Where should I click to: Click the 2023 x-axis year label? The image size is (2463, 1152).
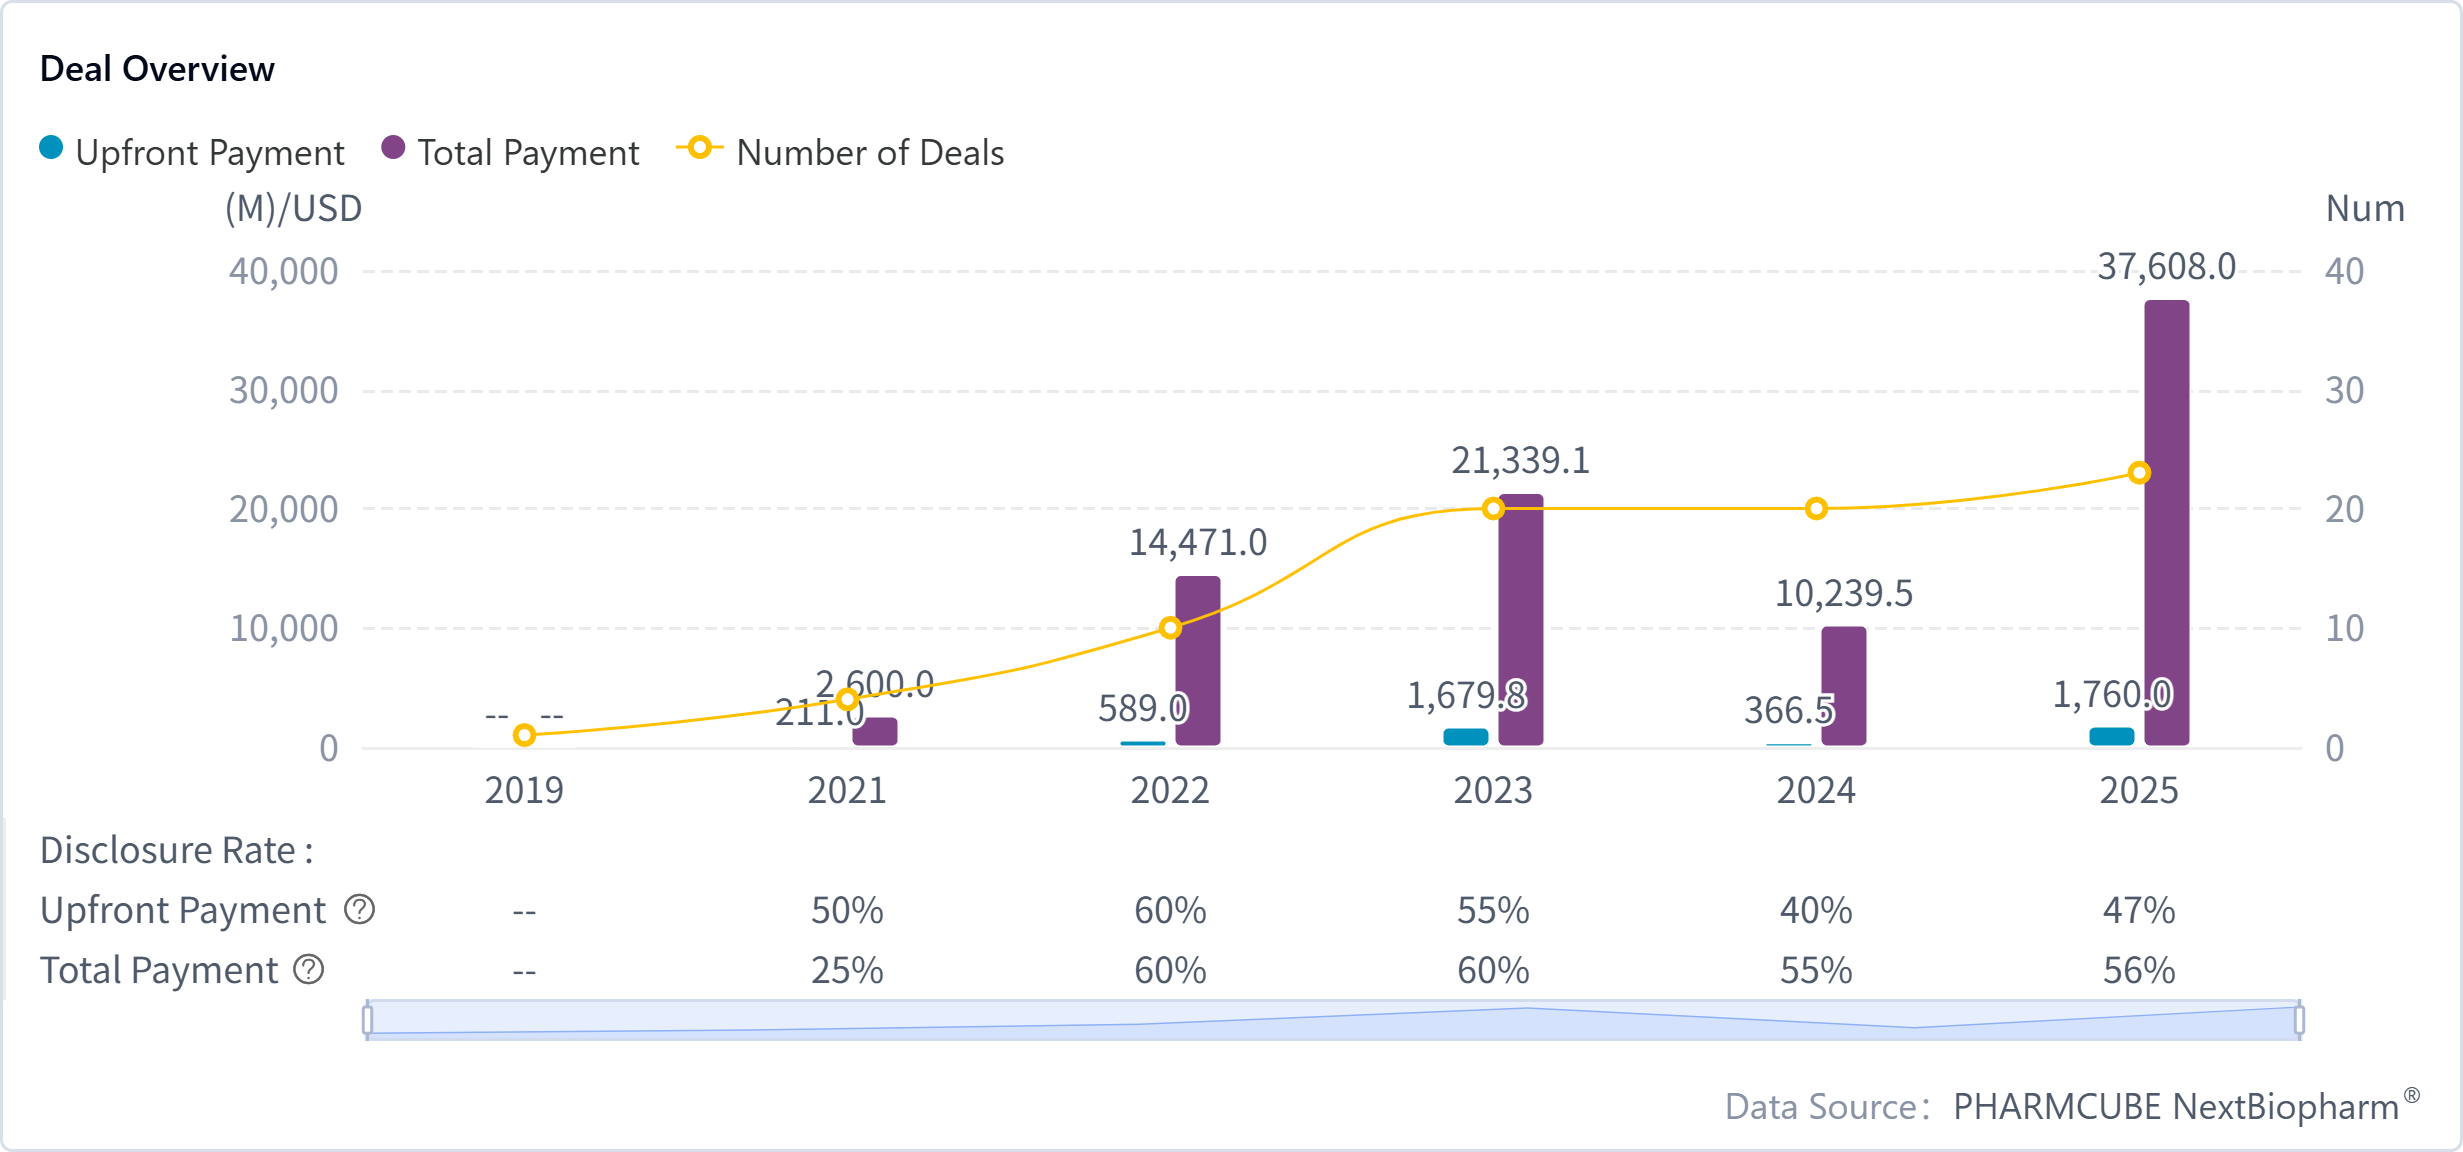tap(1493, 791)
